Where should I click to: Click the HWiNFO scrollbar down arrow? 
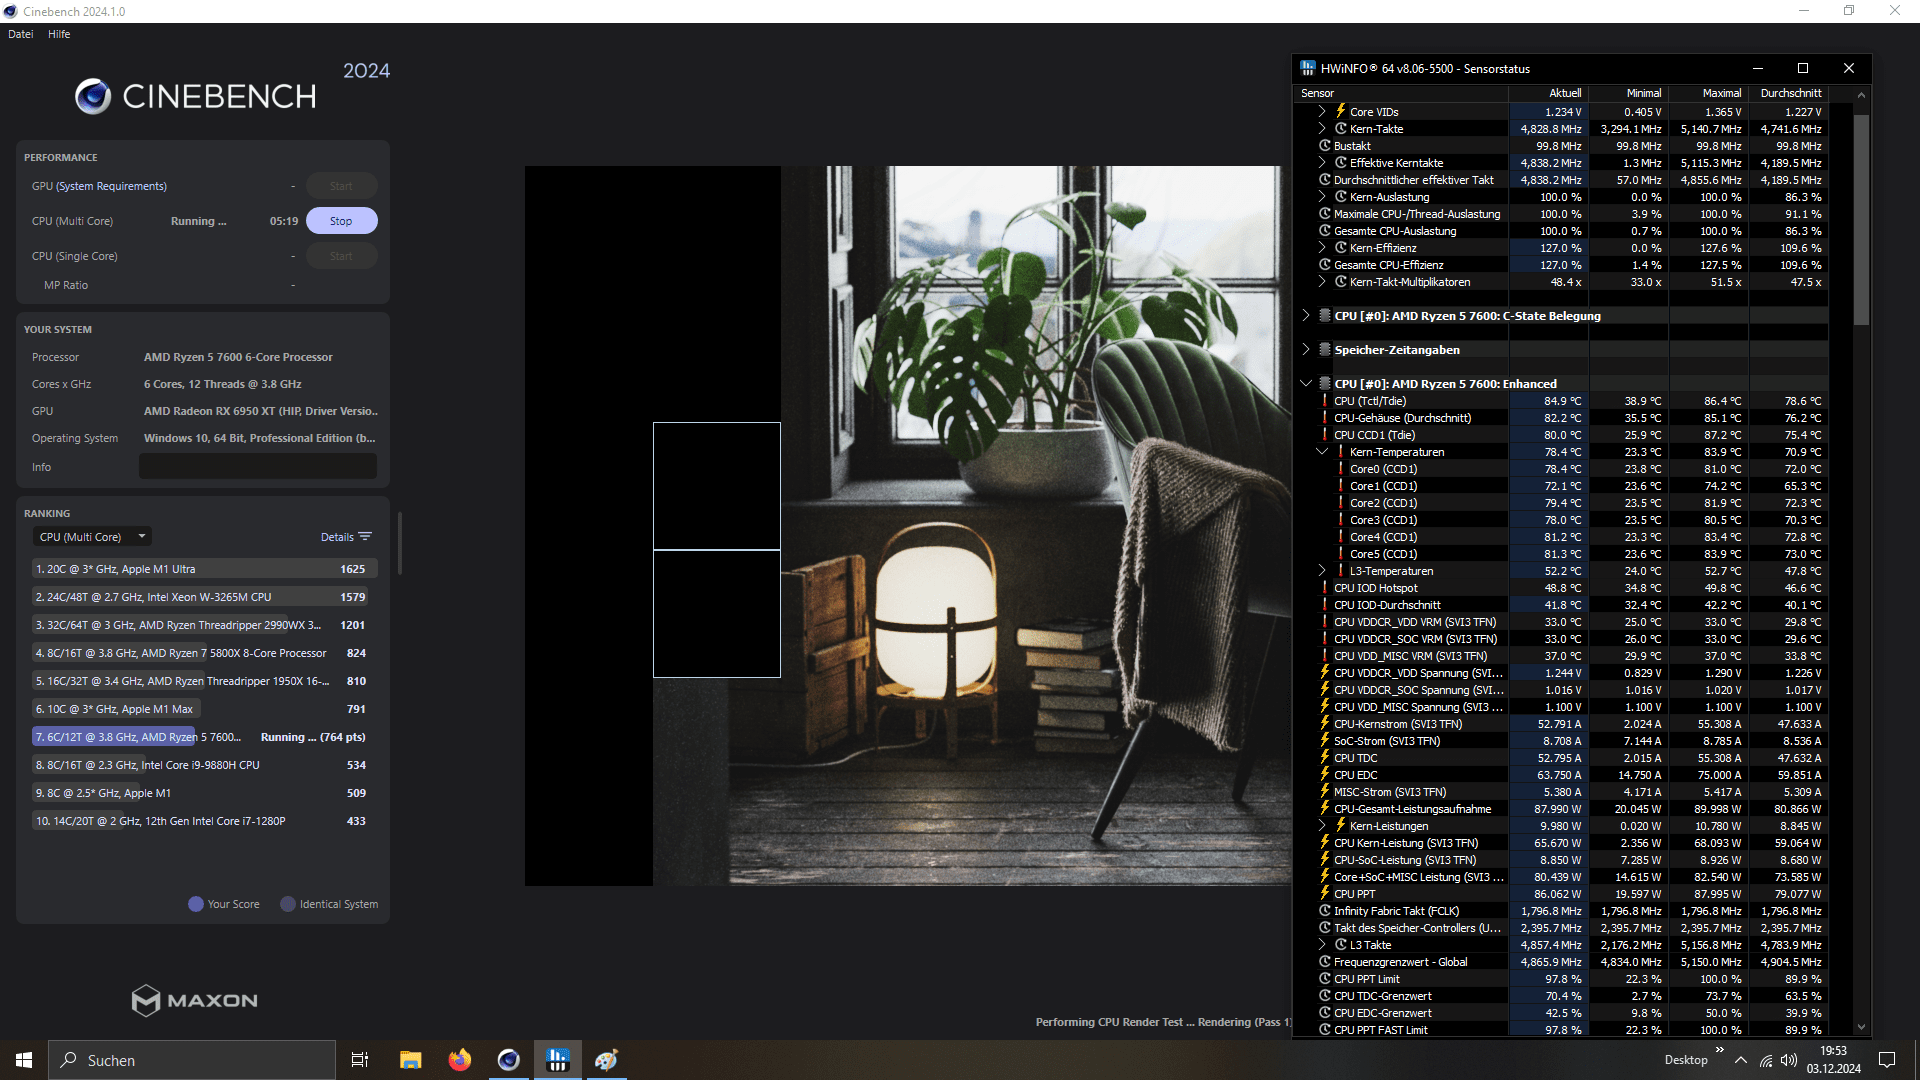pos(1861,1027)
